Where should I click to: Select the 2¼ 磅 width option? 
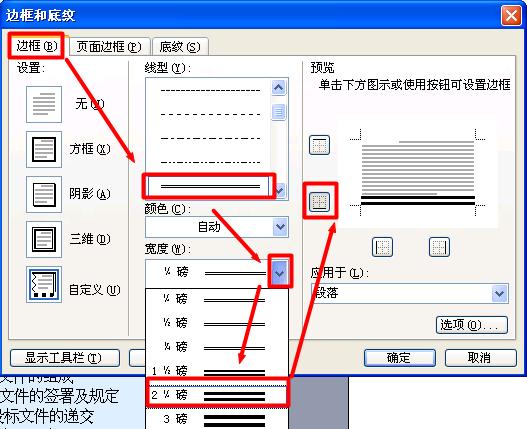[217, 395]
